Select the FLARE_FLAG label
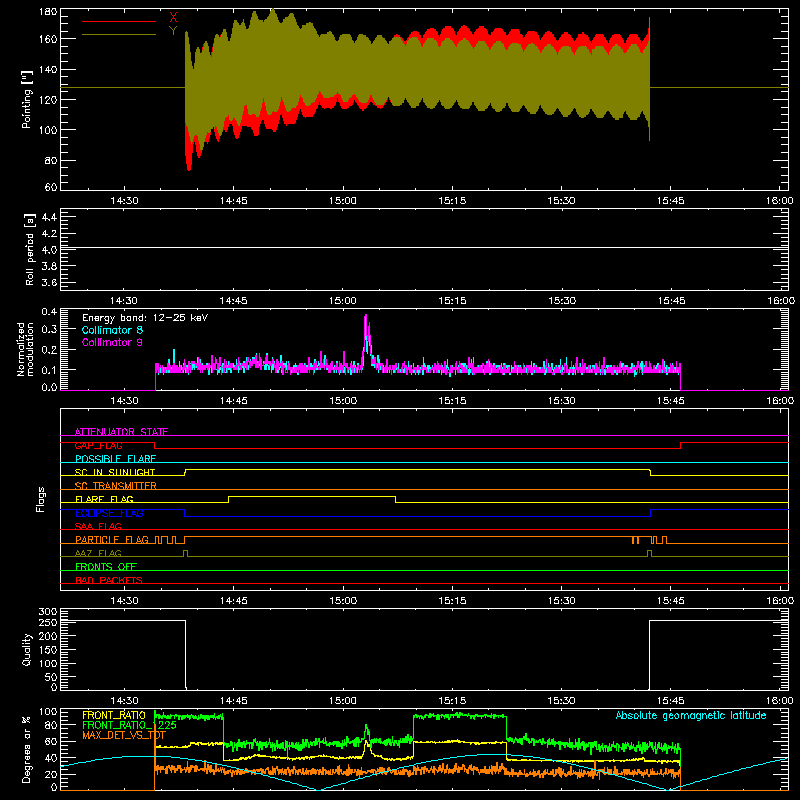The image size is (800, 800). pos(104,499)
